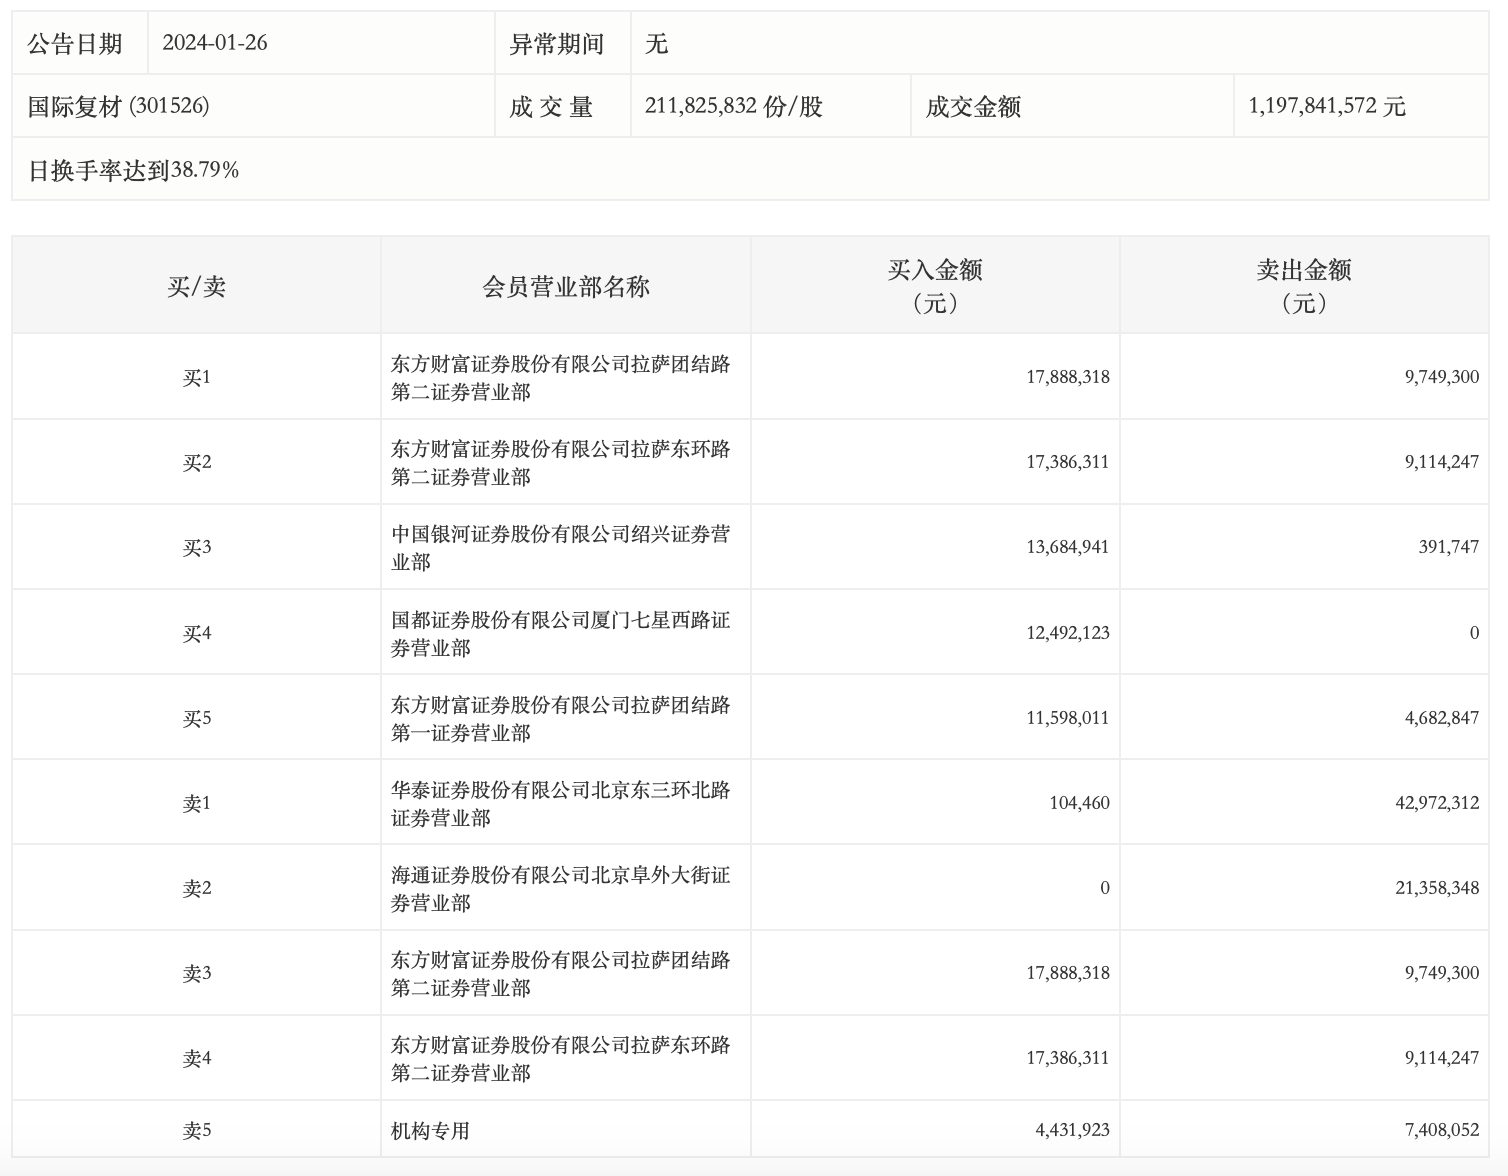Select the buy amount 13,684,941
This screenshot has height=1176, width=1508.
pyautogui.click(x=1068, y=547)
